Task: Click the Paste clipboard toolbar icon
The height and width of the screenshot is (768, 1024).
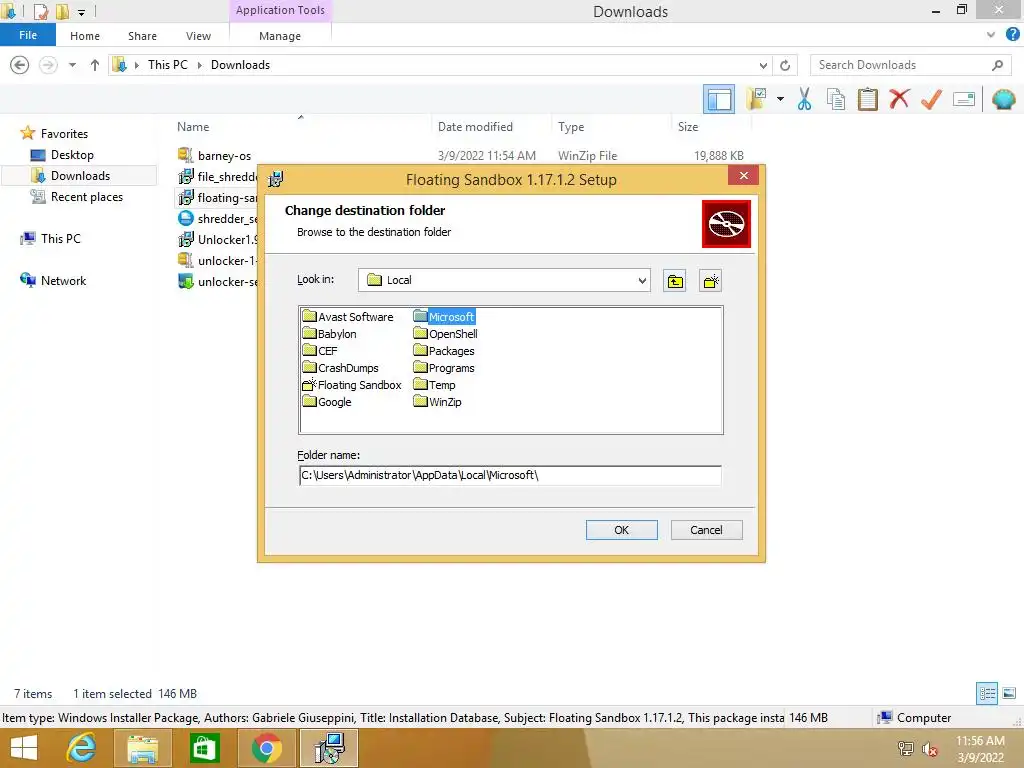Action: tap(867, 99)
